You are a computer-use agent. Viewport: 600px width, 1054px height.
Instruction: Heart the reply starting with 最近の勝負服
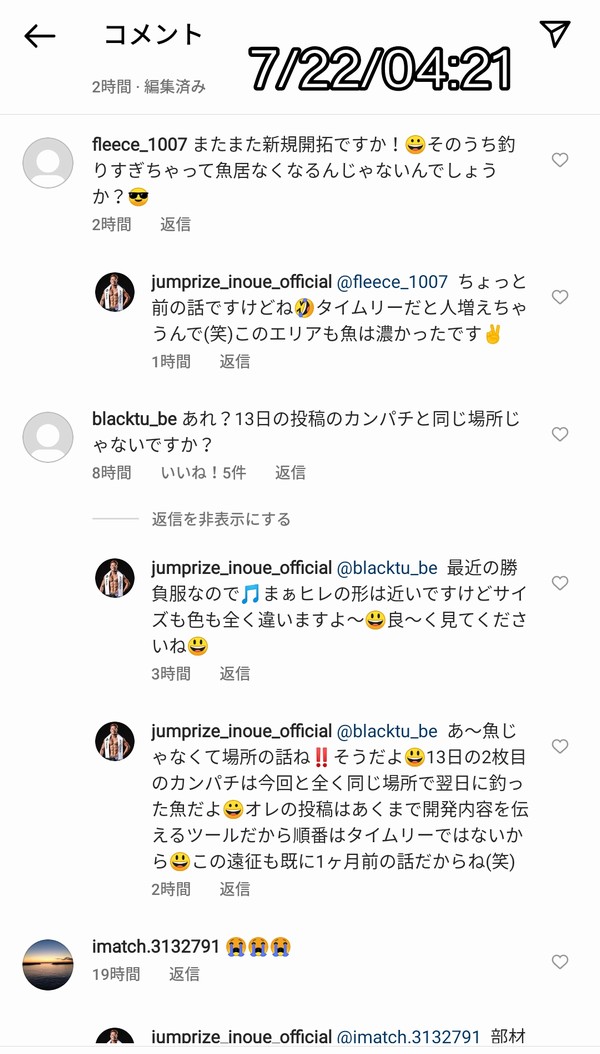coord(560,583)
